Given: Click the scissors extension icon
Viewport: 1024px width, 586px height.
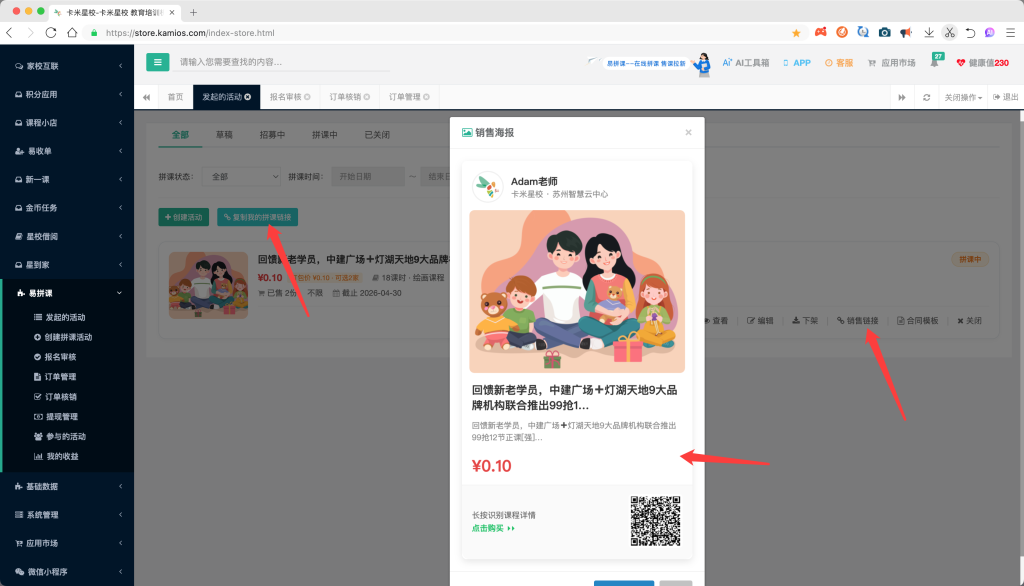Looking at the screenshot, I should [950, 33].
